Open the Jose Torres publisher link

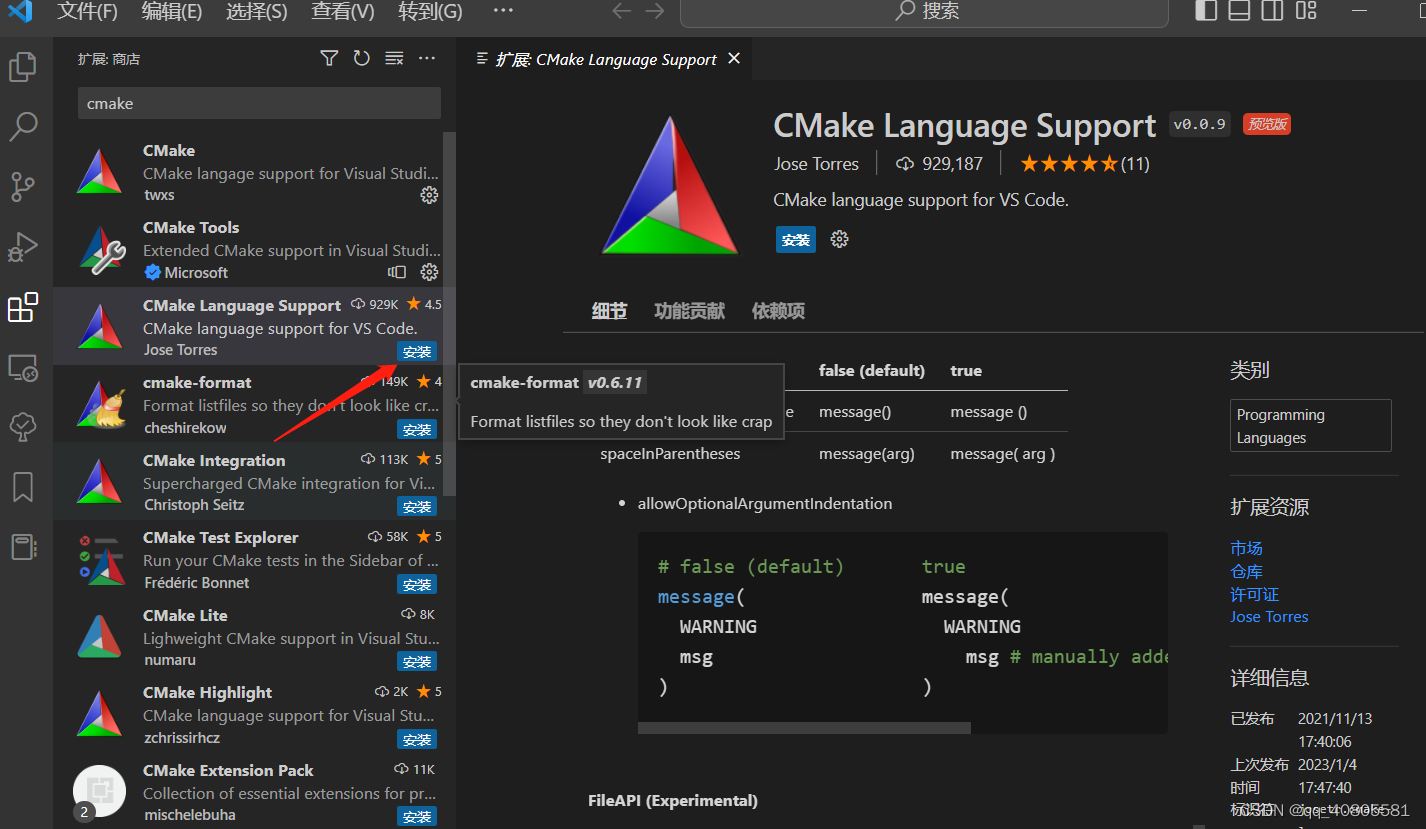(1269, 616)
